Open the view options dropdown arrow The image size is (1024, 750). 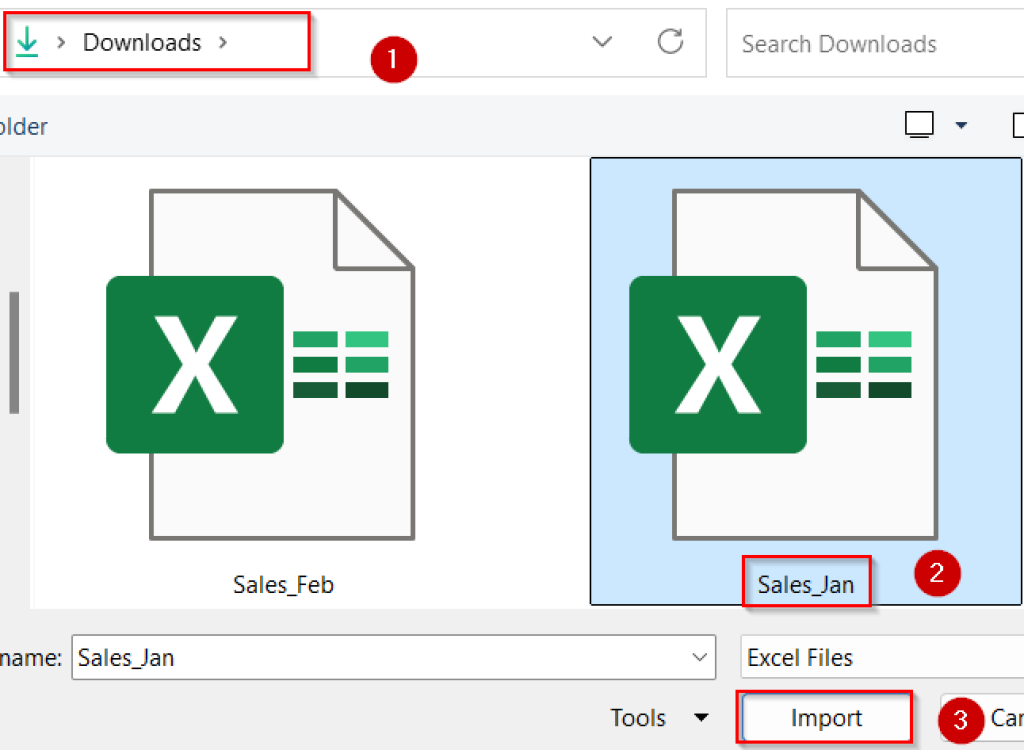961,125
